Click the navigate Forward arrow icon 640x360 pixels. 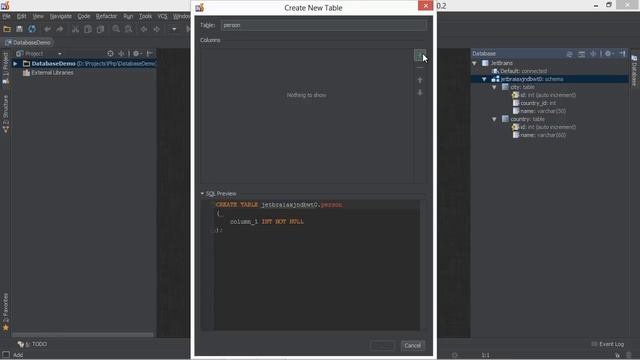[x=156, y=29]
